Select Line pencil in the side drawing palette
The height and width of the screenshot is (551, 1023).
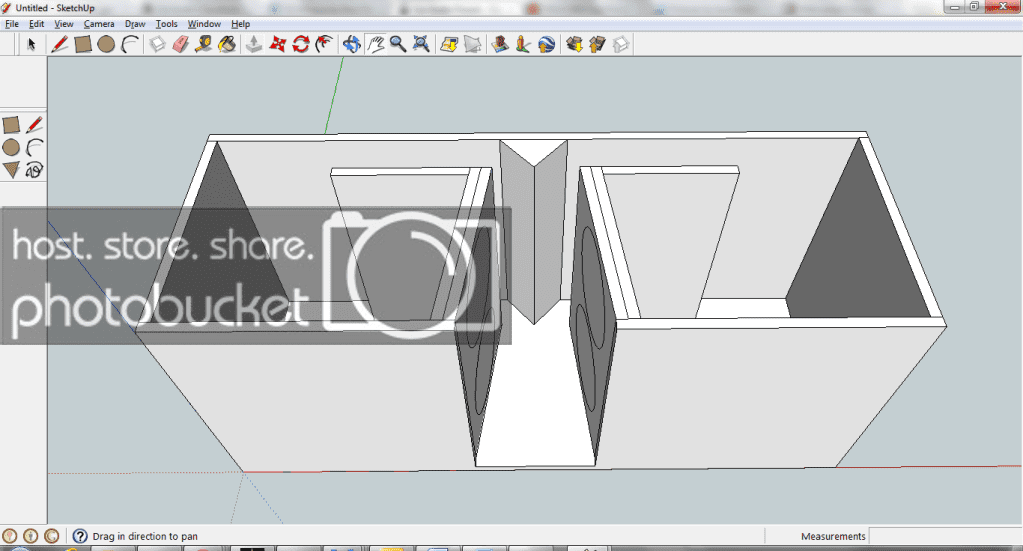point(35,125)
